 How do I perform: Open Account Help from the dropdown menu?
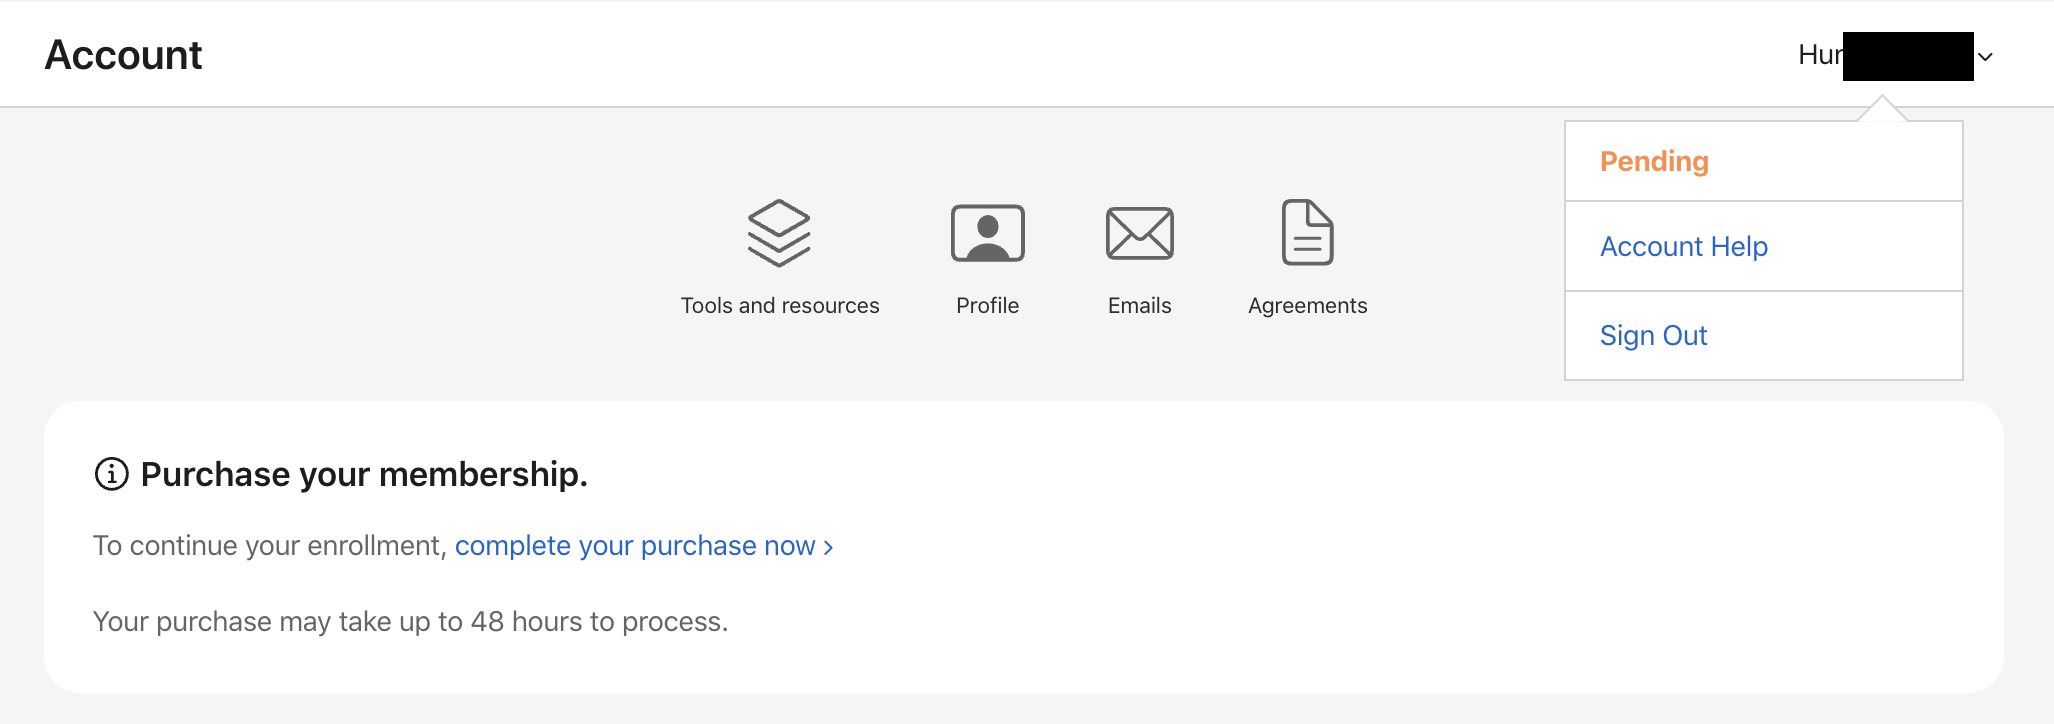tap(1683, 247)
